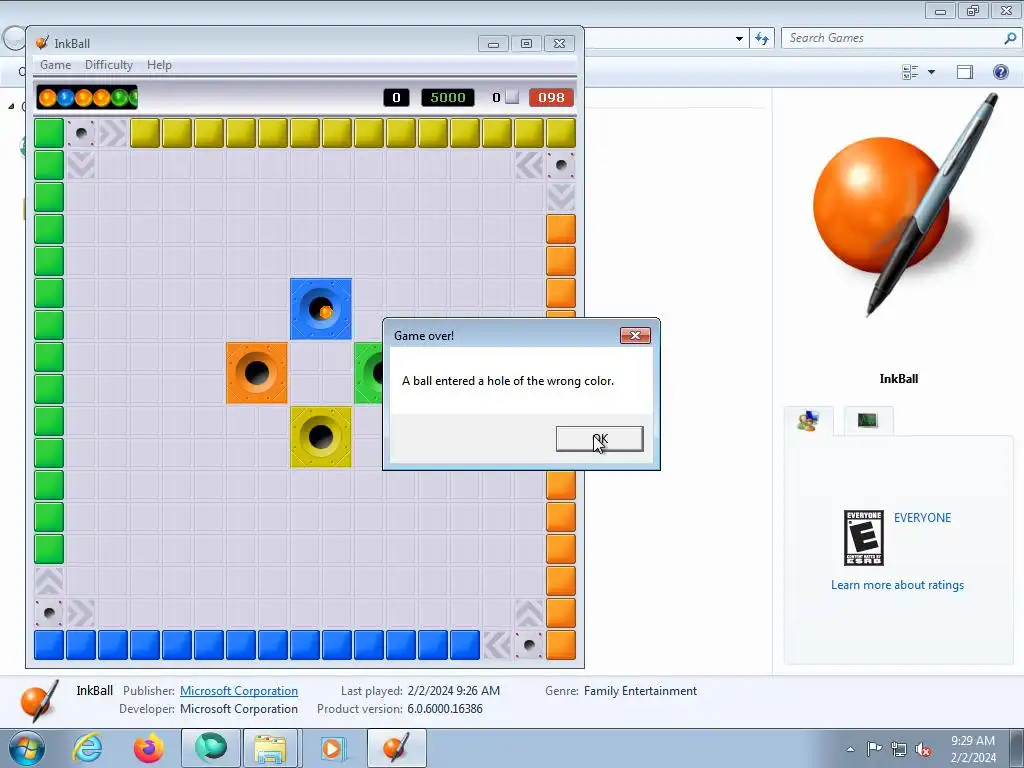Viewport: 1024px width, 768px height.
Task: Click the bottom-right ball spawn tile
Action: [529, 645]
